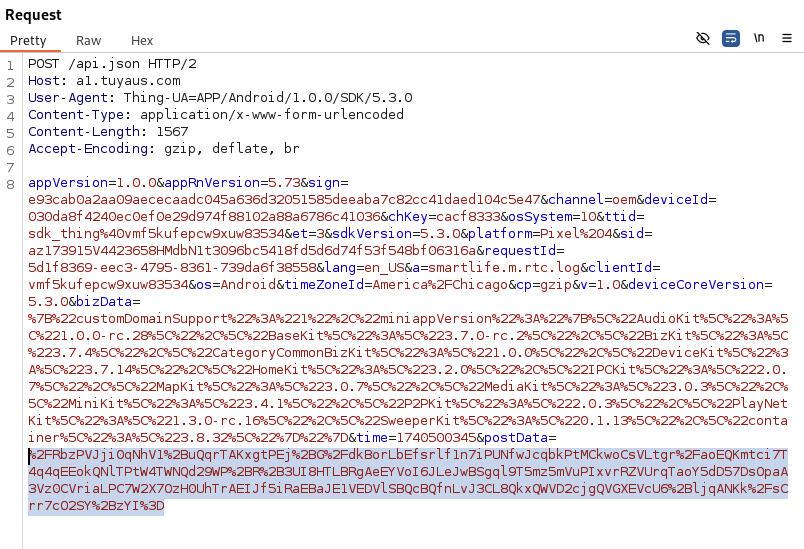Toggle the crossed-out eye icon
Viewport: 804px width, 549px height.
point(702,38)
